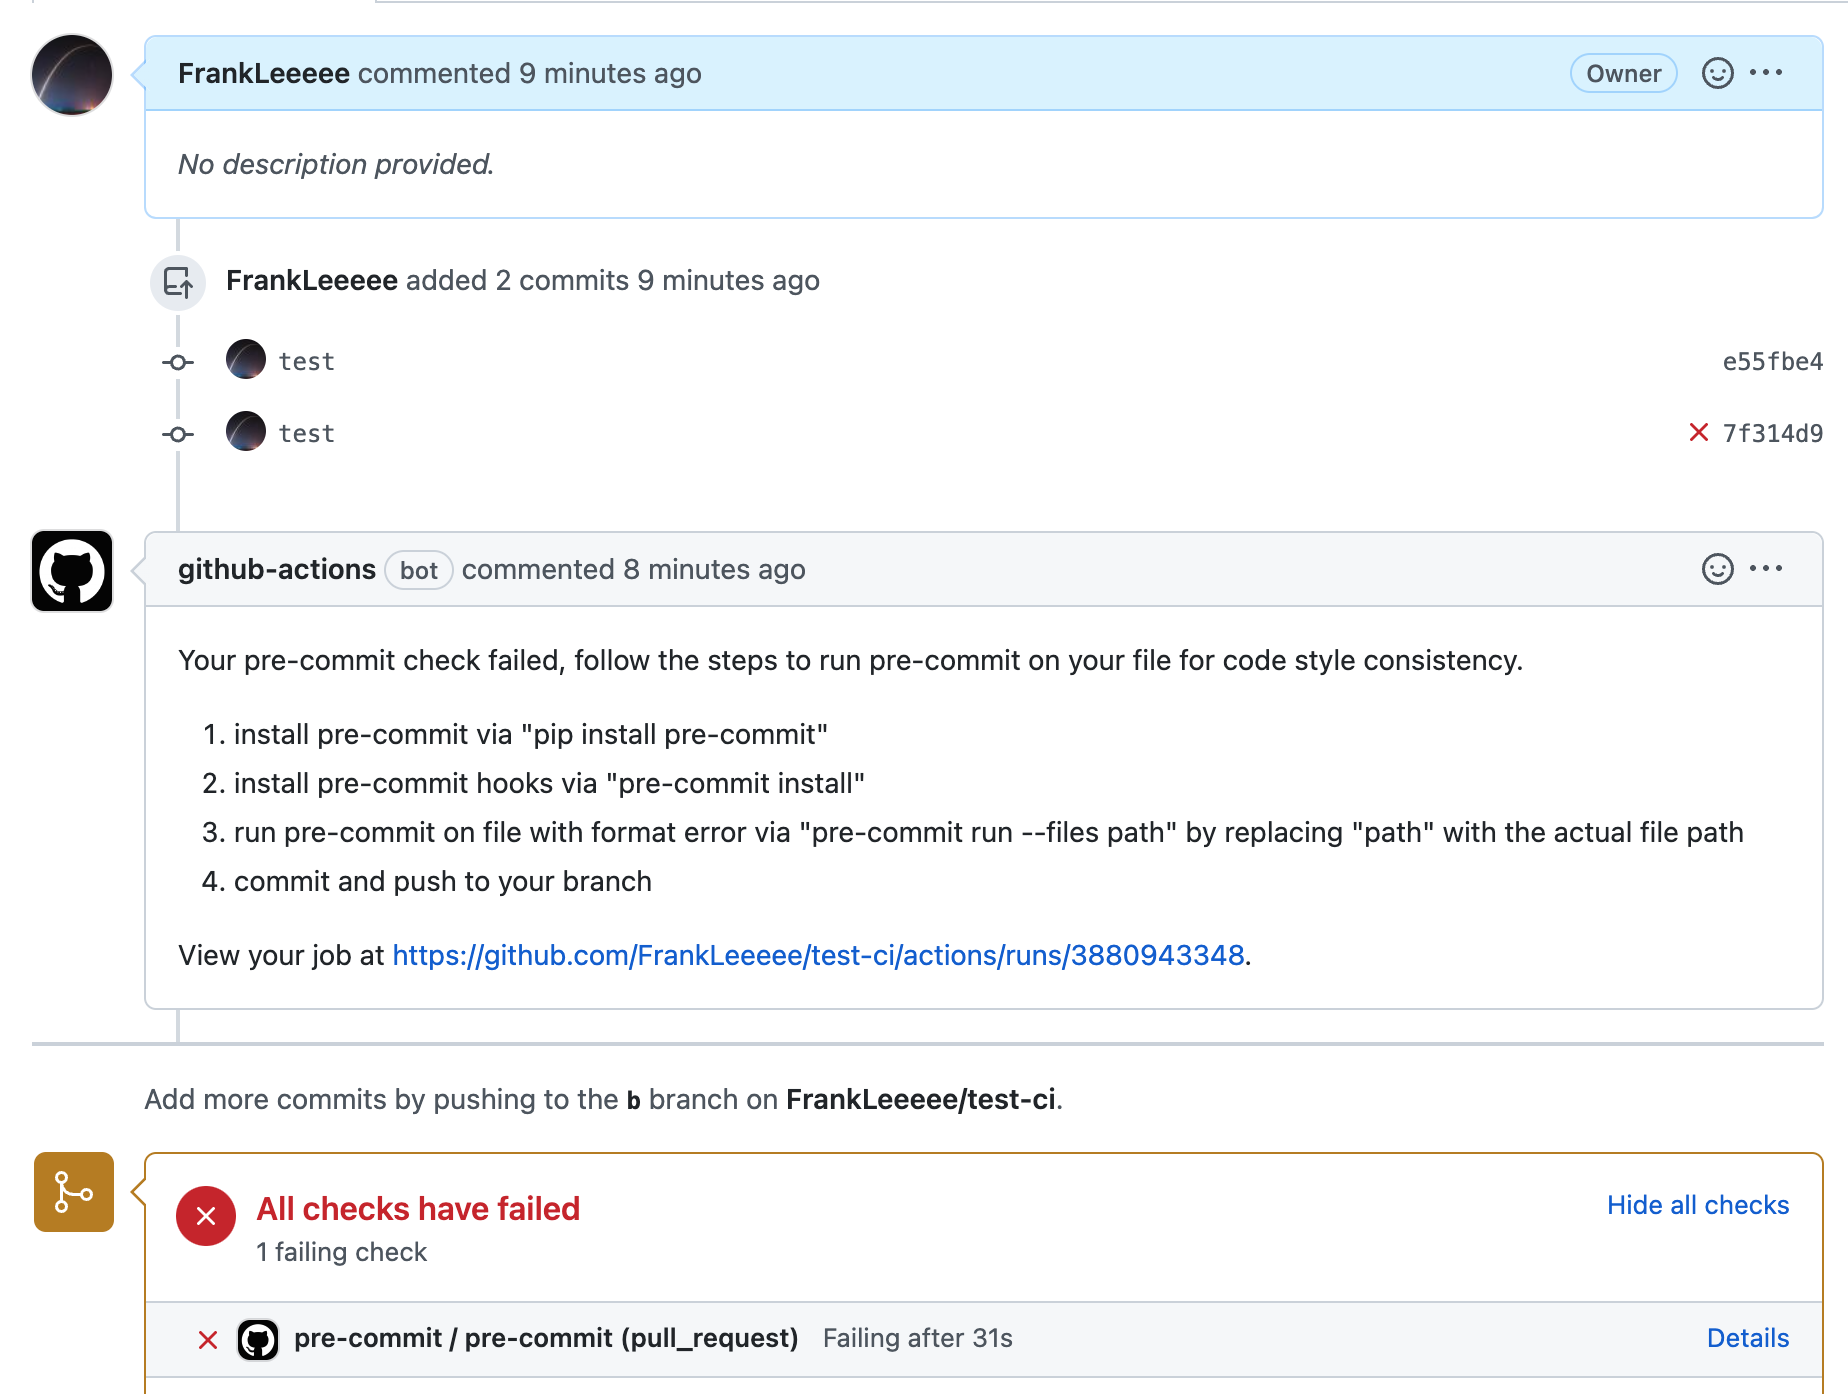This screenshot has height=1394, width=1848.
Task: Click the merge branch icon
Action: [x=74, y=1192]
